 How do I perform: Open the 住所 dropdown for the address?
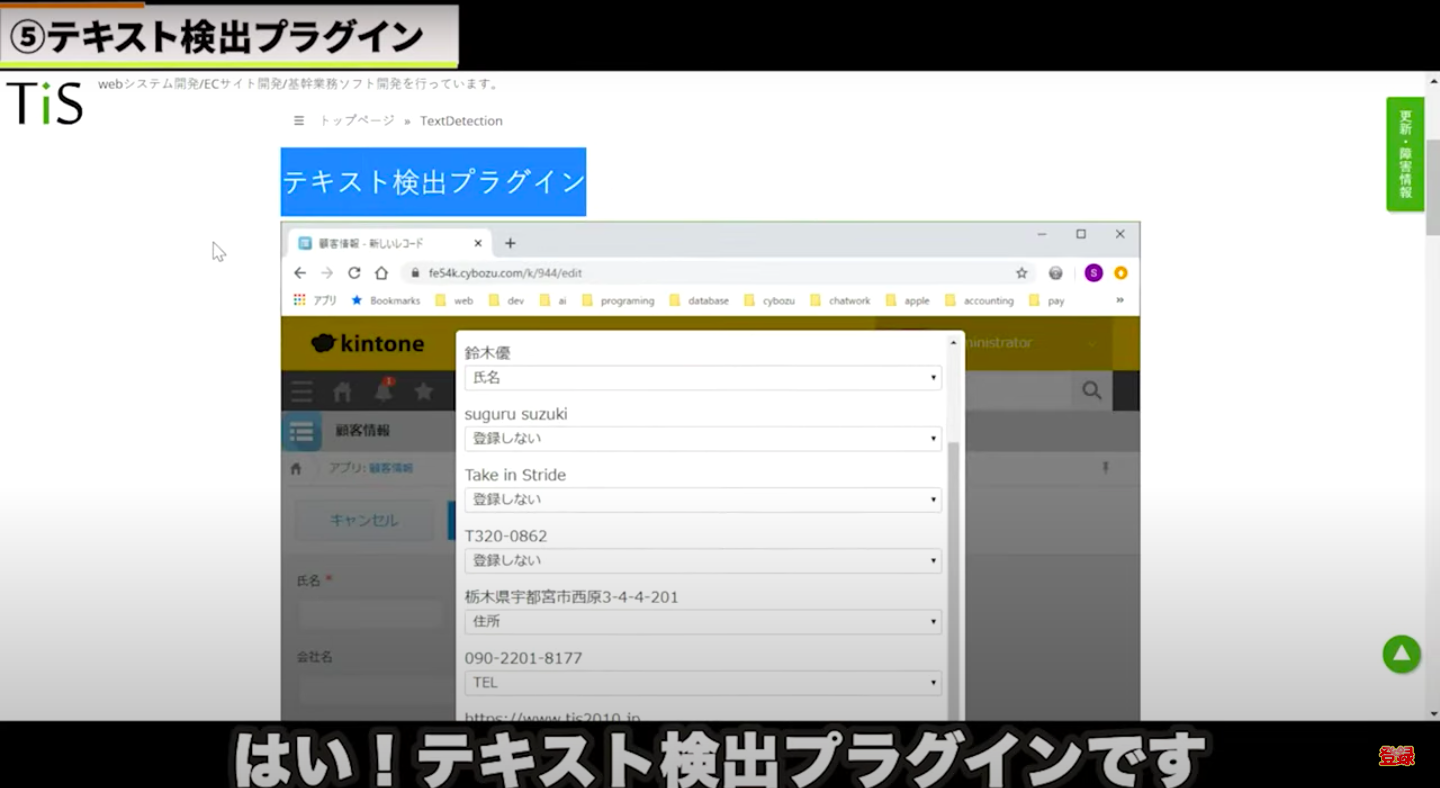click(x=702, y=622)
